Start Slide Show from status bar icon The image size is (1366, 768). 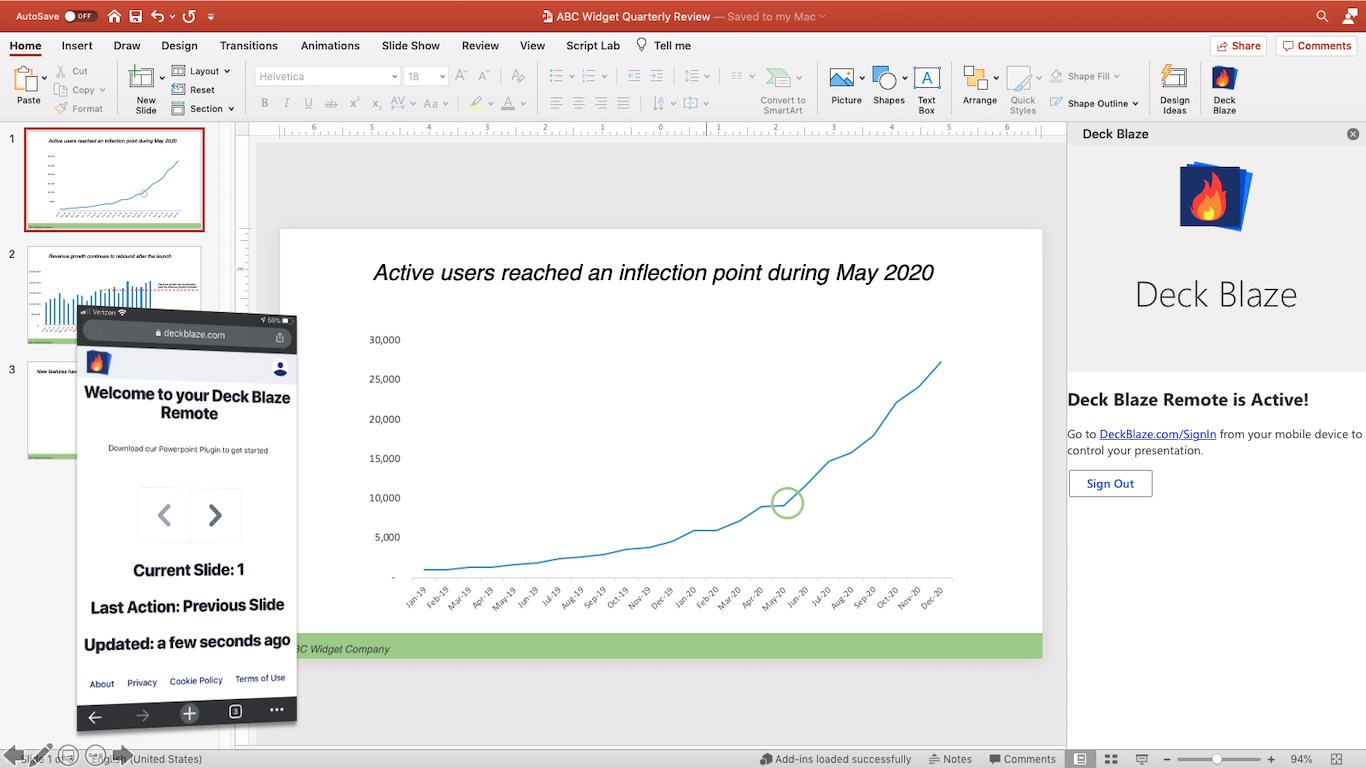click(x=1142, y=759)
